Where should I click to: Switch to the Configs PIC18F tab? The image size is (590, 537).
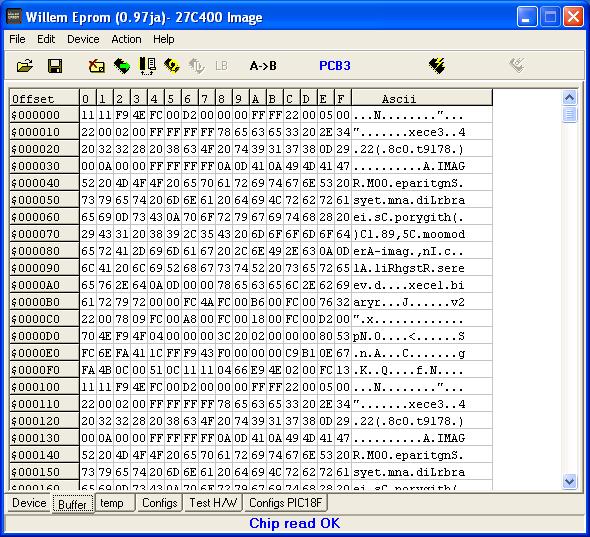click(x=286, y=503)
